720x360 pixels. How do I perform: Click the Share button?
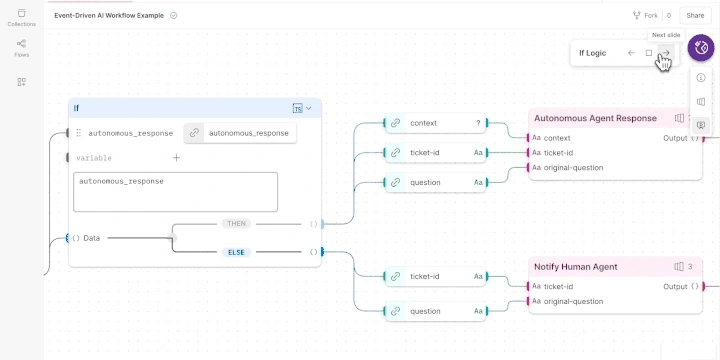(x=695, y=16)
